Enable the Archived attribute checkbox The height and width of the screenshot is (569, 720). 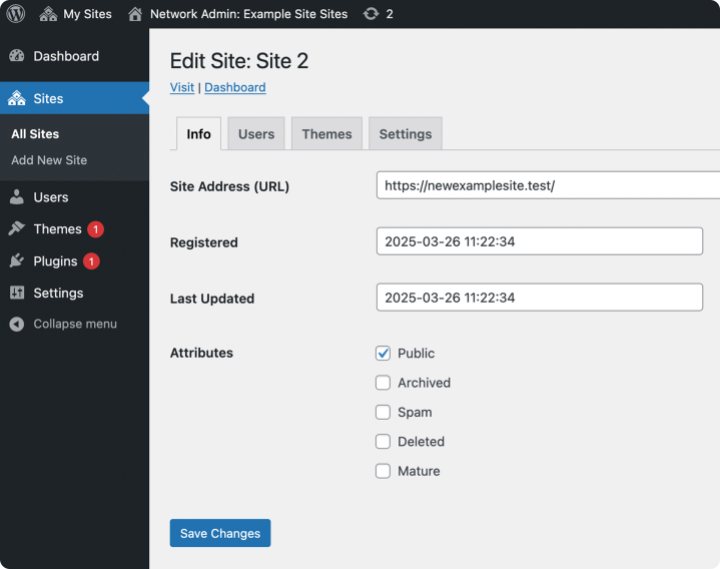pos(383,382)
